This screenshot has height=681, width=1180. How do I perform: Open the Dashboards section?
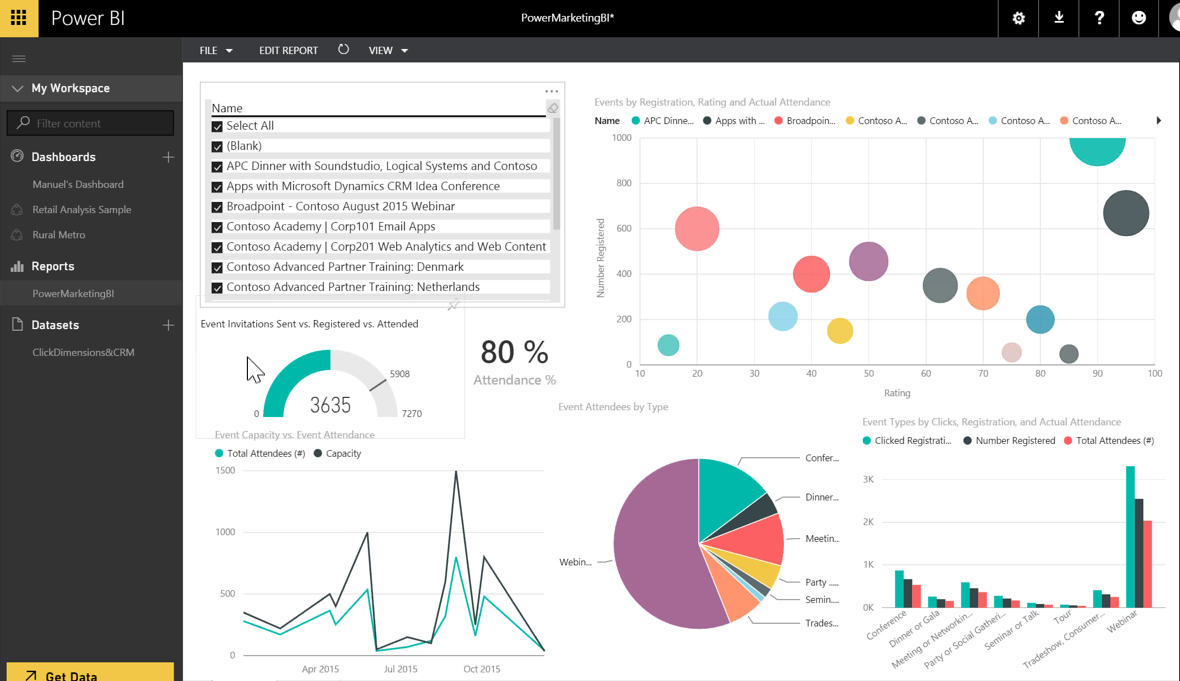(x=63, y=157)
